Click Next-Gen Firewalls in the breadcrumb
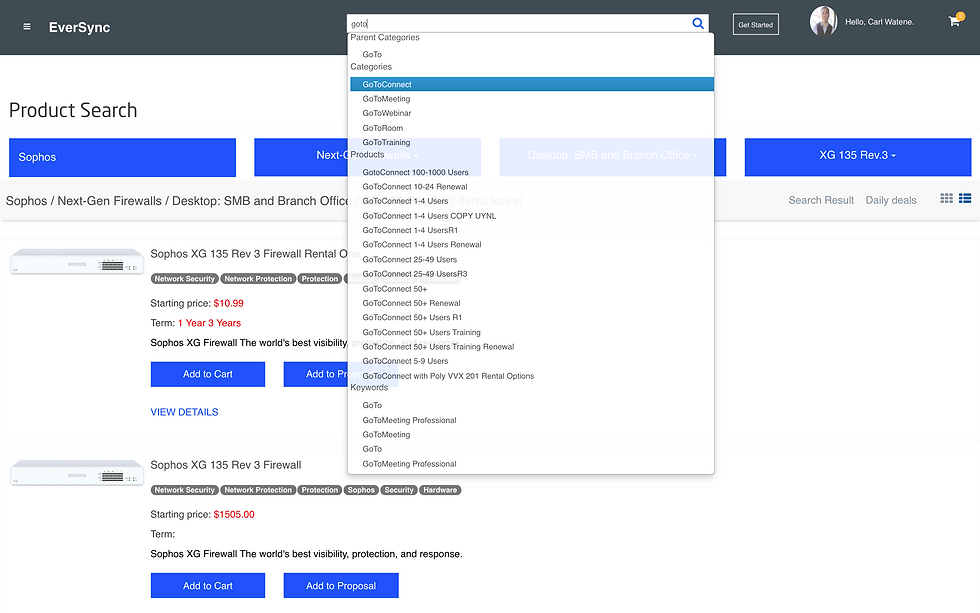Image resolution: width=980 pixels, height=613 pixels. click(x=109, y=201)
